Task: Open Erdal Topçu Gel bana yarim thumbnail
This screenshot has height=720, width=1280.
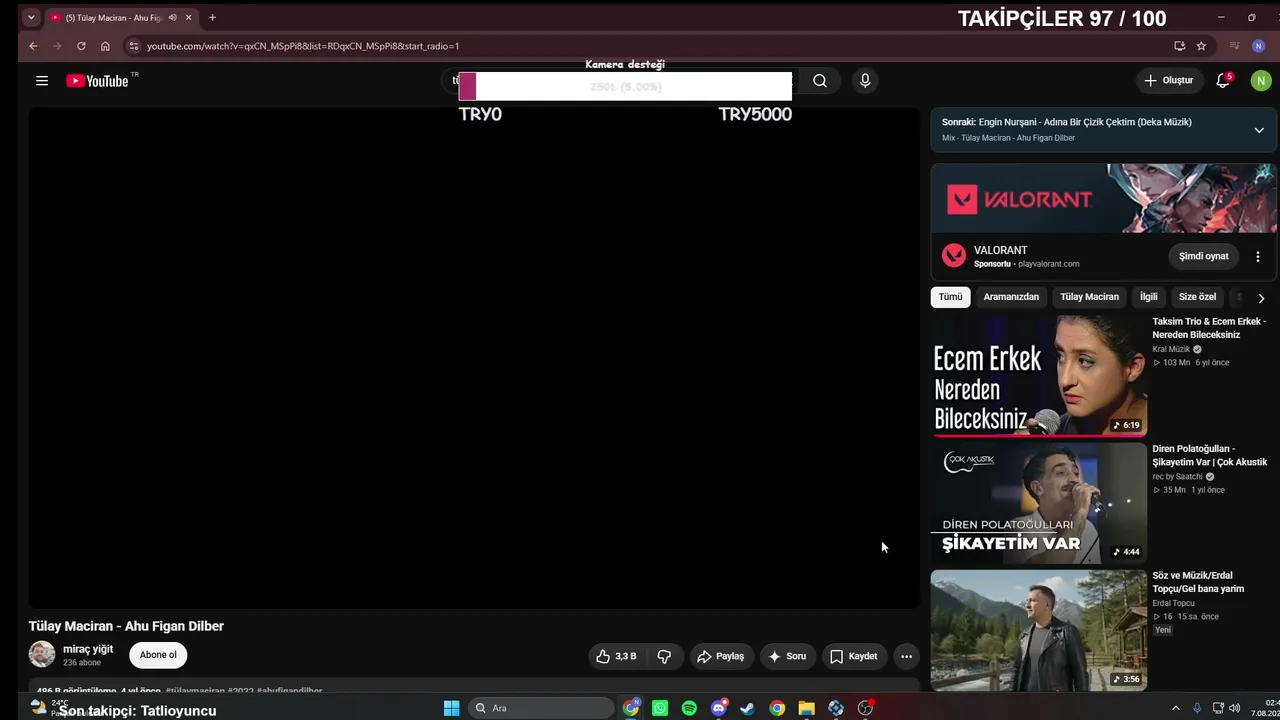Action: pos(1039,630)
